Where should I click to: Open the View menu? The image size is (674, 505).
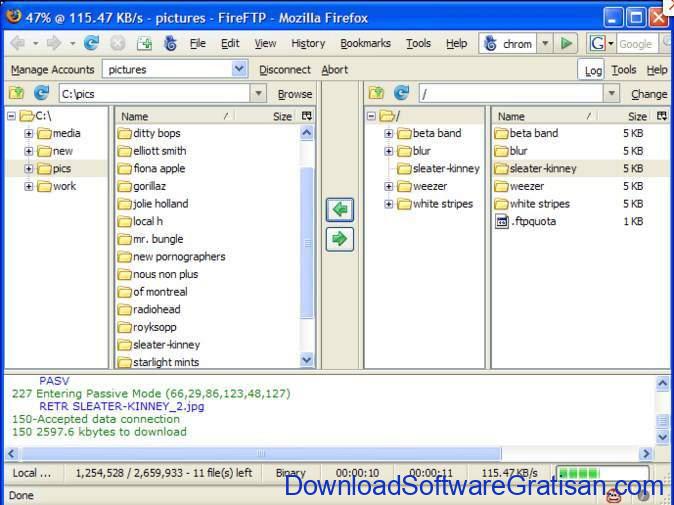(265, 43)
